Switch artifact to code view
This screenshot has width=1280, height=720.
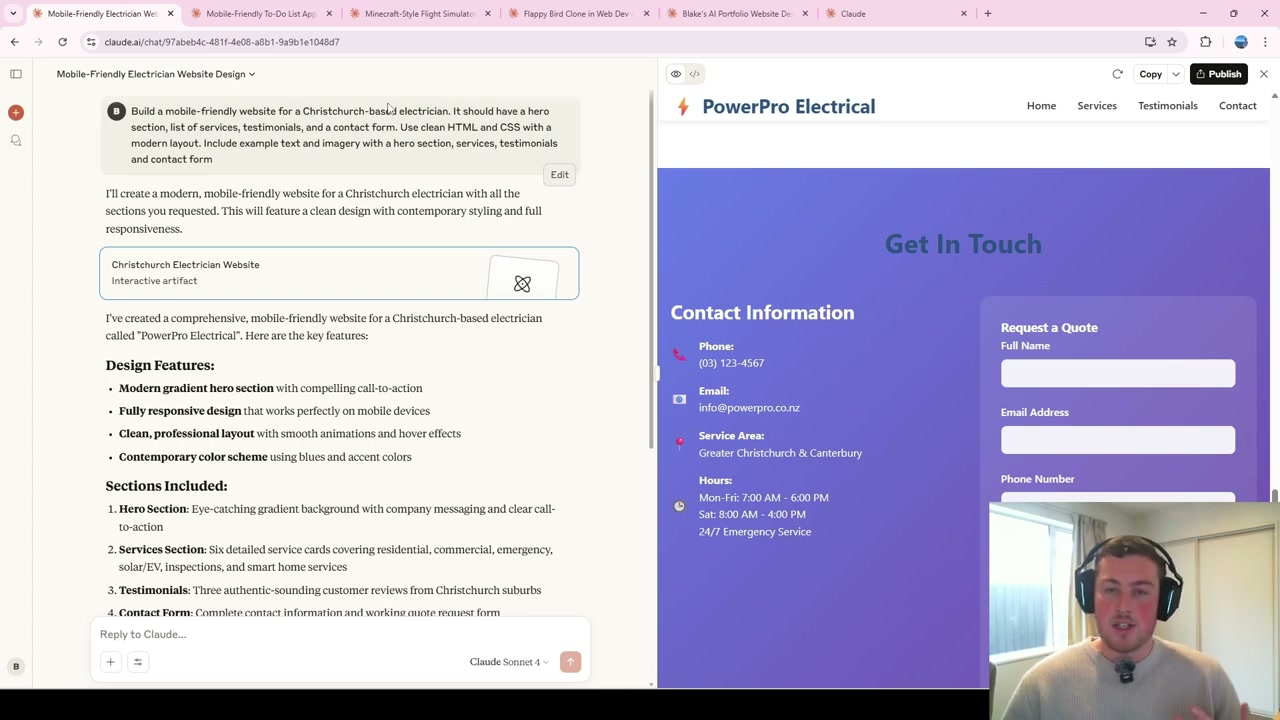coord(695,74)
